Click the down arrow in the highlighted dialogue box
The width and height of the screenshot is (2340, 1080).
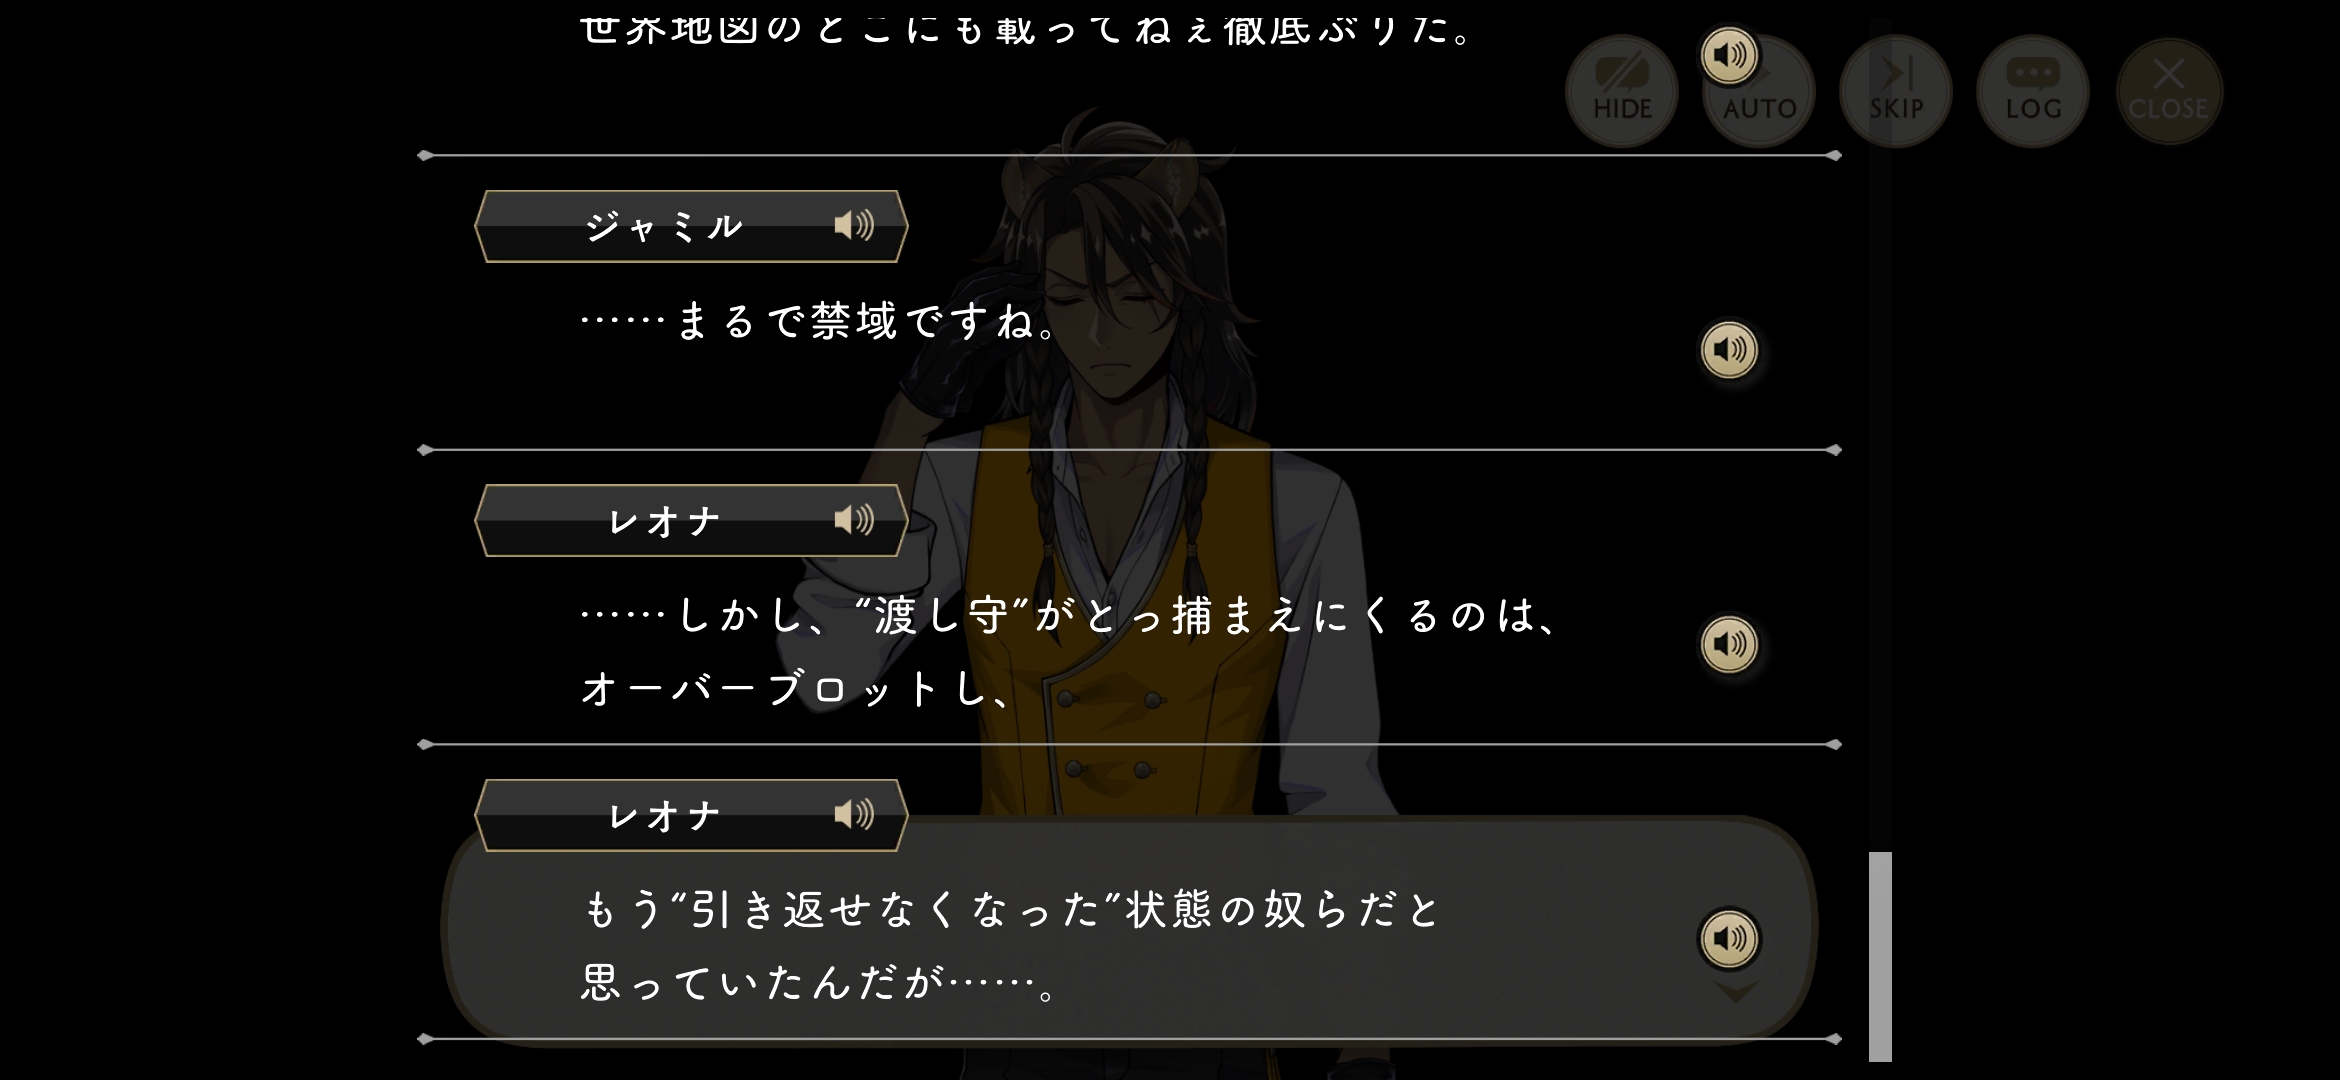[1736, 993]
